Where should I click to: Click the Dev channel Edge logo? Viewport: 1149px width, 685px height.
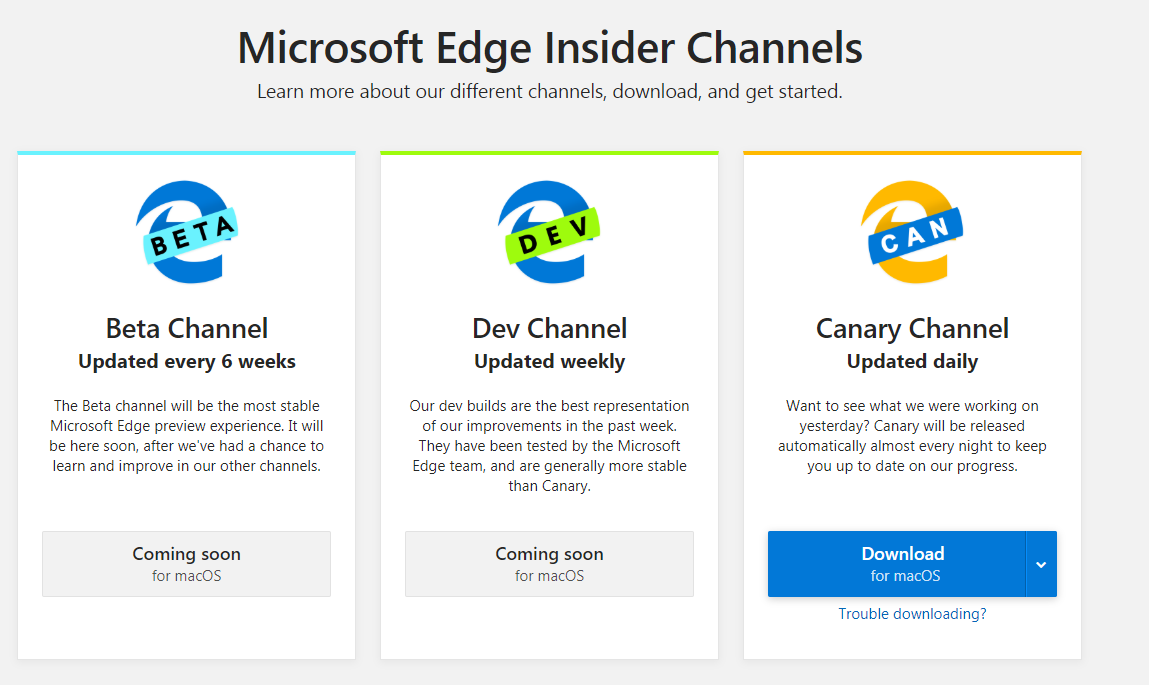point(549,232)
